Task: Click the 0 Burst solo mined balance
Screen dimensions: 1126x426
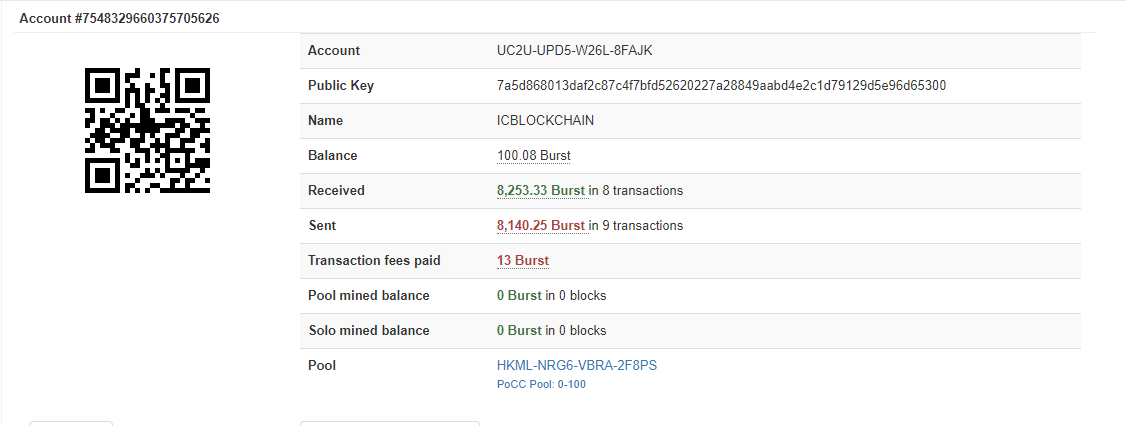Action: click(519, 331)
